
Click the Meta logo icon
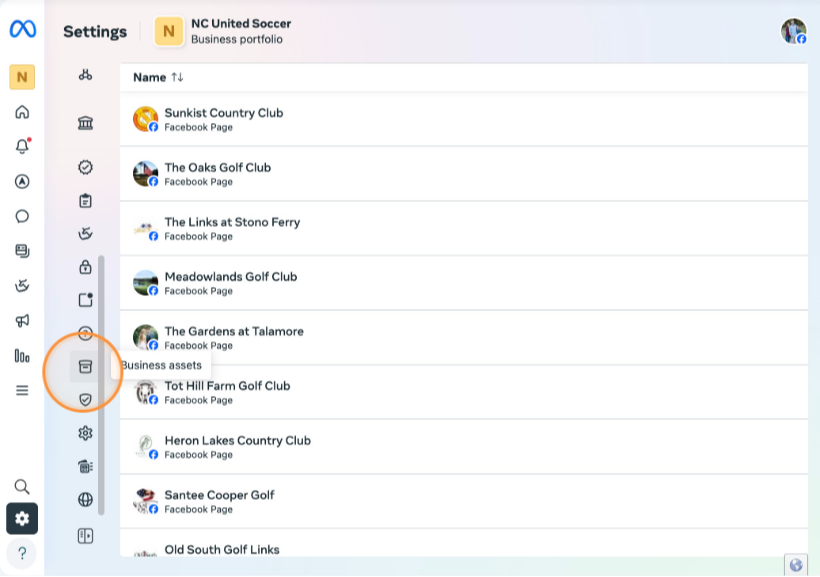[22, 30]
